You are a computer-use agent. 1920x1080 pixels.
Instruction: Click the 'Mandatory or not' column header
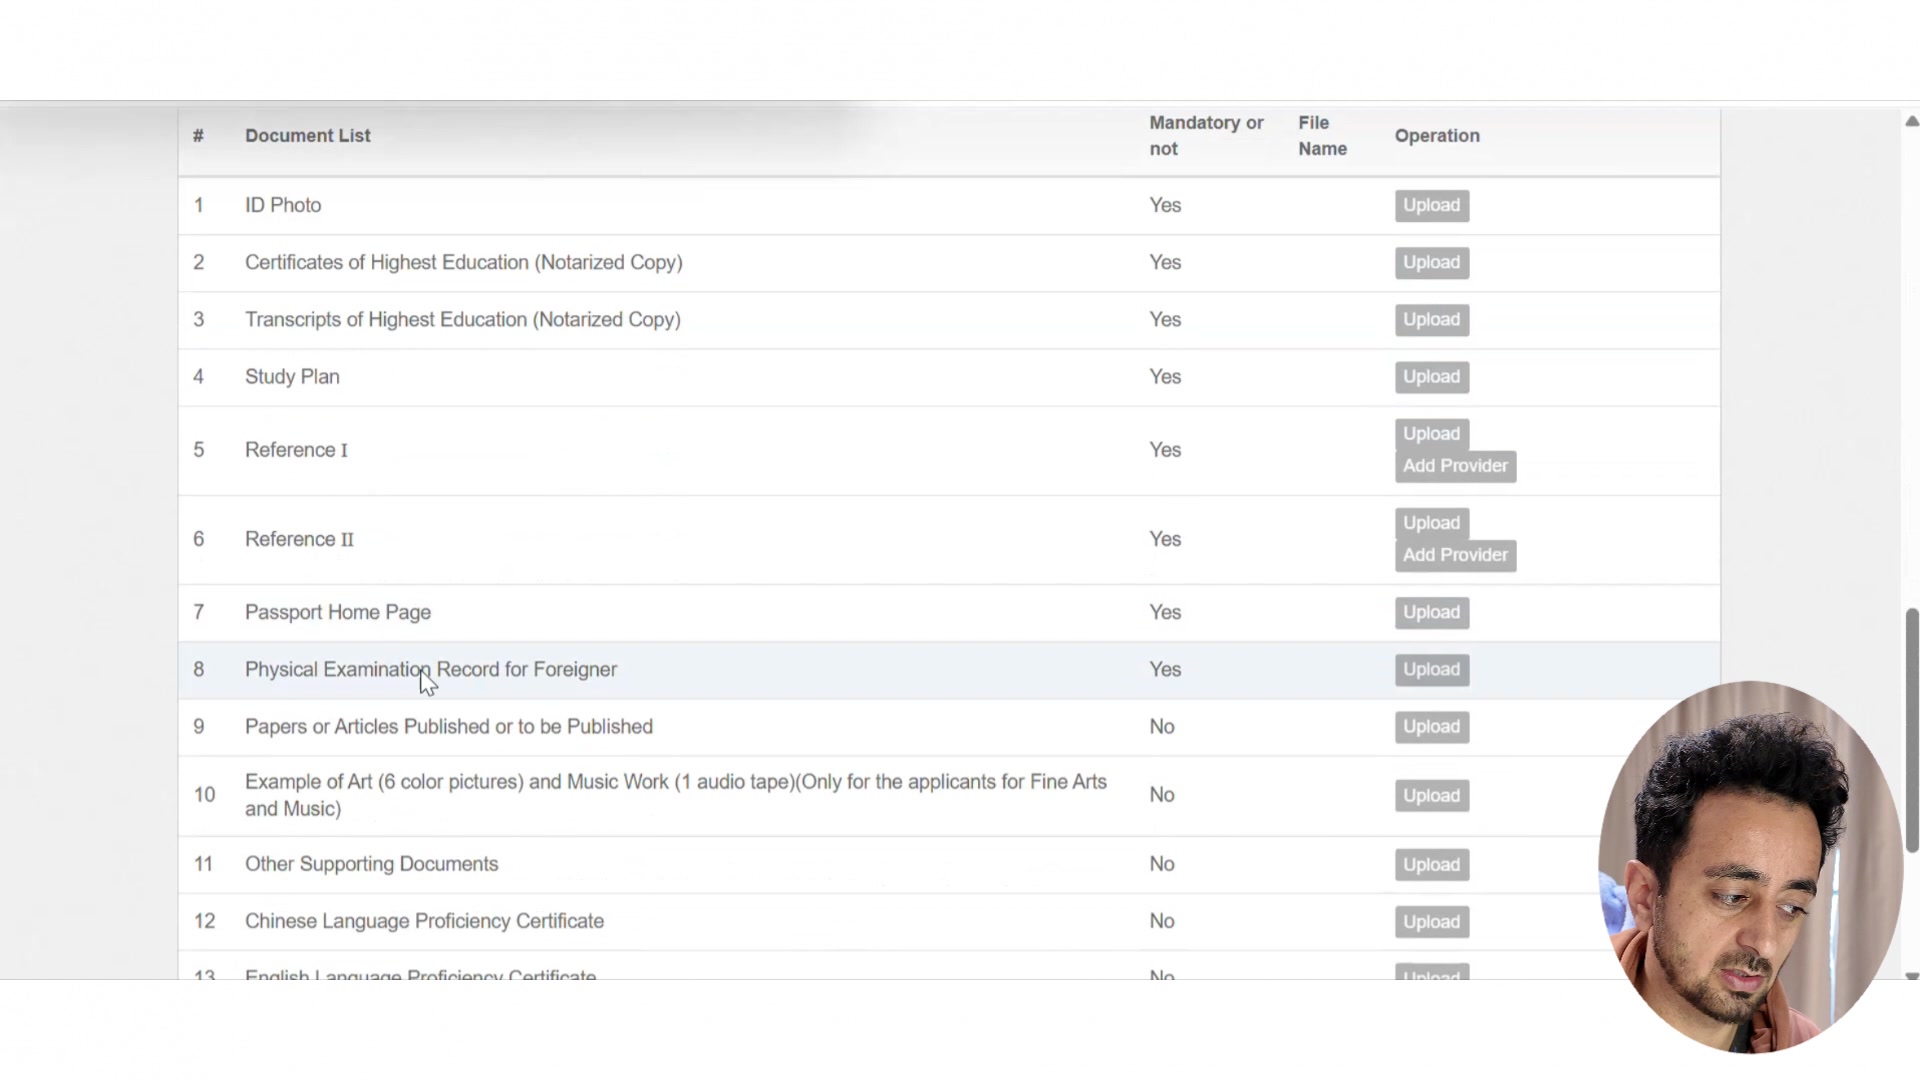1206,136
